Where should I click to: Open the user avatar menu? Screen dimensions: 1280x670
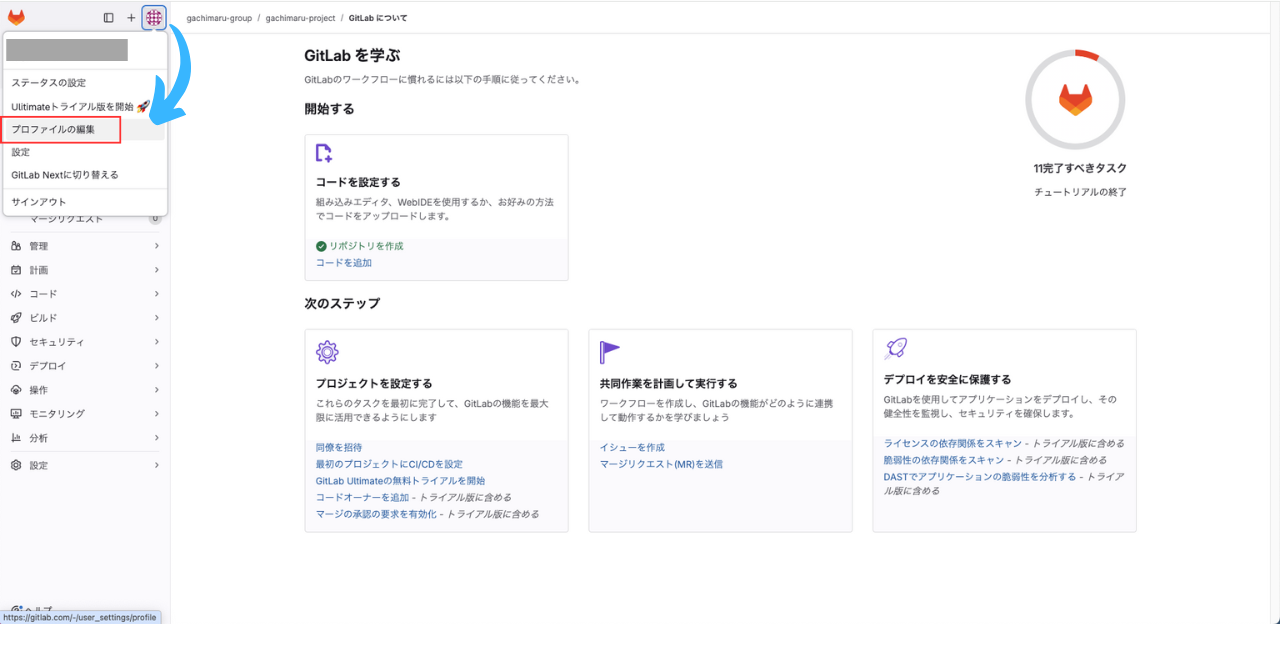tap(154, 17)
